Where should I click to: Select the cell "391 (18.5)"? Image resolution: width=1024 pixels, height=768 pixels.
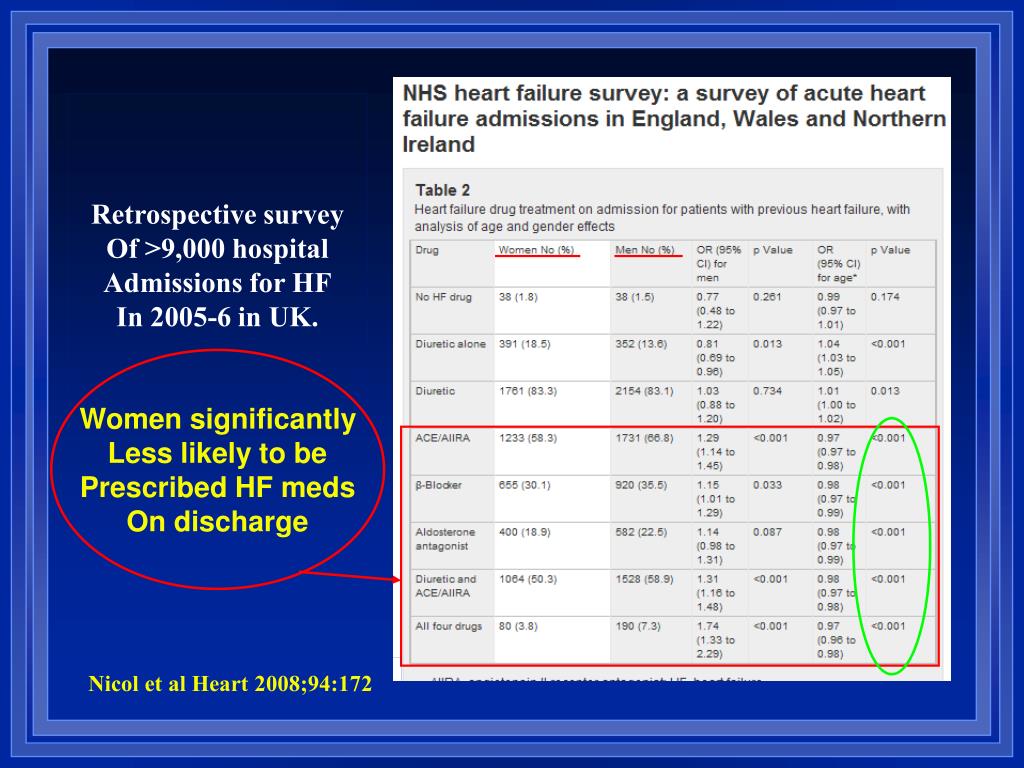pyautogui.click(x=524, y=344)
